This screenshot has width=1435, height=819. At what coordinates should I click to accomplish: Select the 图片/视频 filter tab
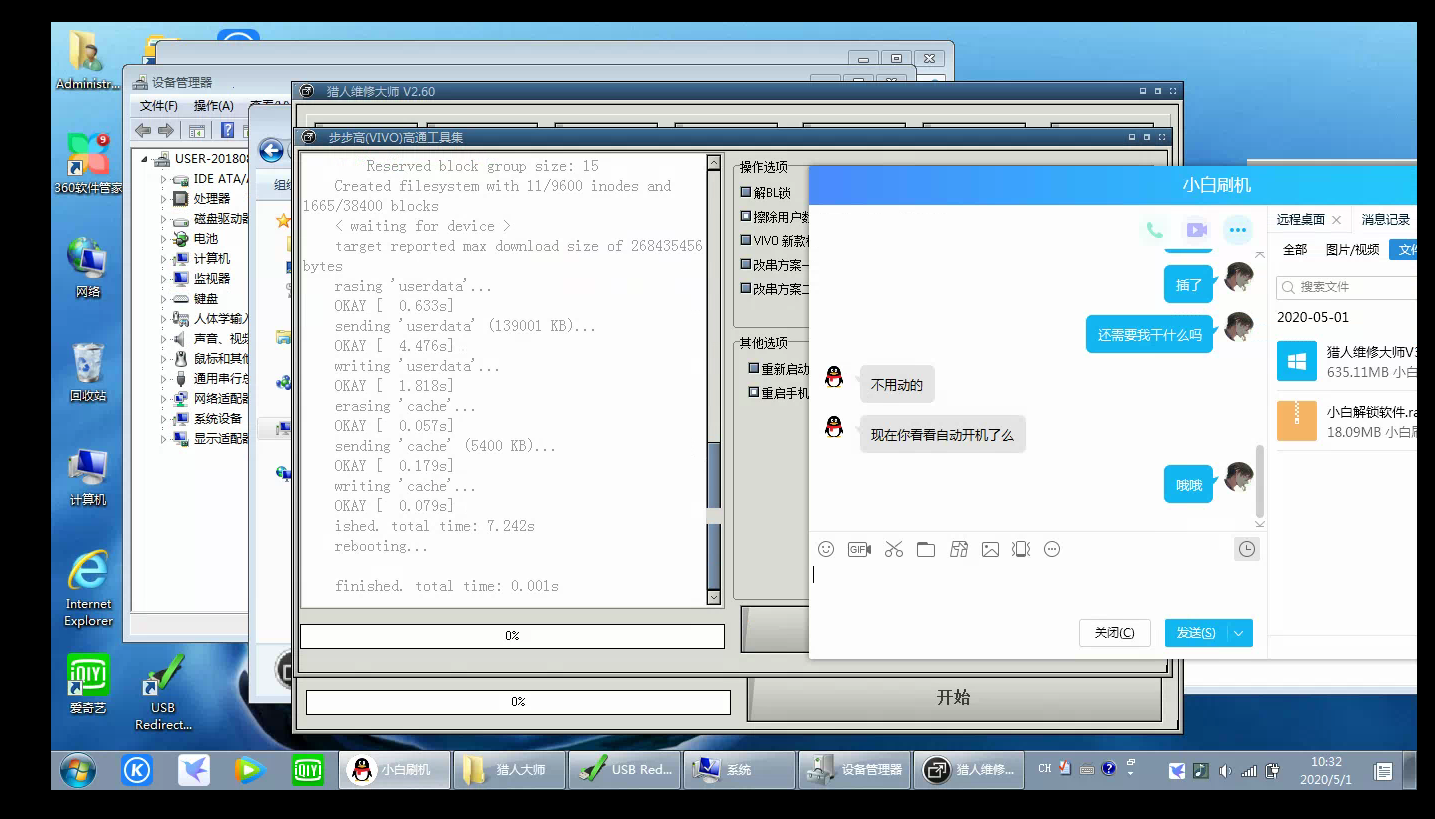pyautogui.click(x=1352, y=249)
